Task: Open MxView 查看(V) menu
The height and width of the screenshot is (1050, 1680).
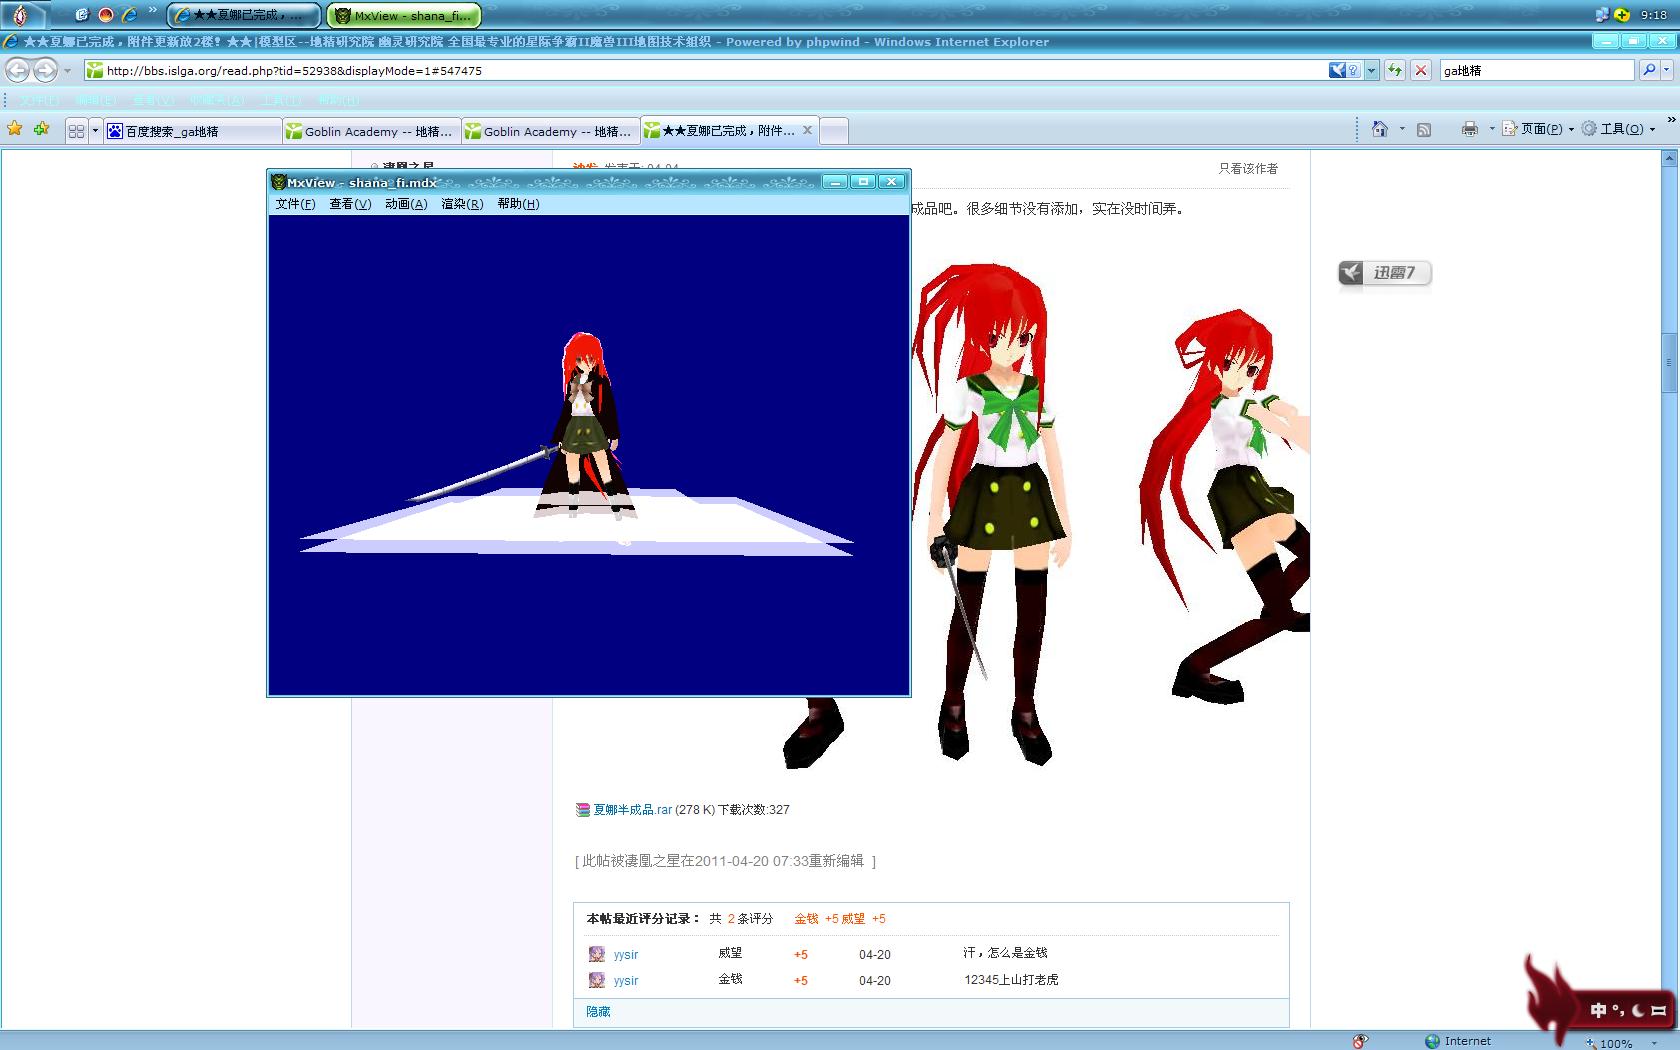Action: 350,204
